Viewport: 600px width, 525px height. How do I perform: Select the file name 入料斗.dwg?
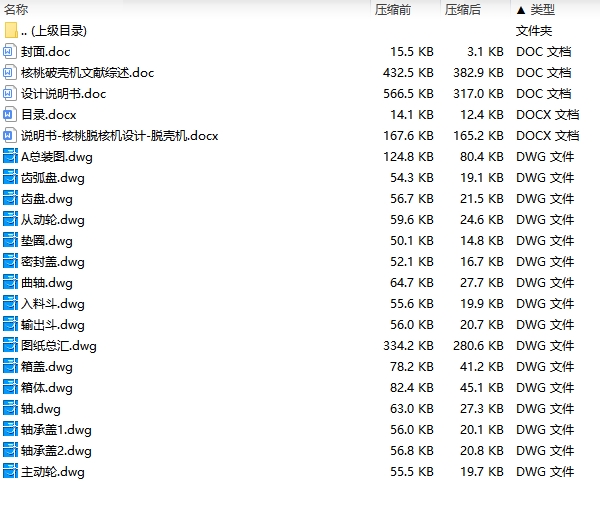[53, 304]
